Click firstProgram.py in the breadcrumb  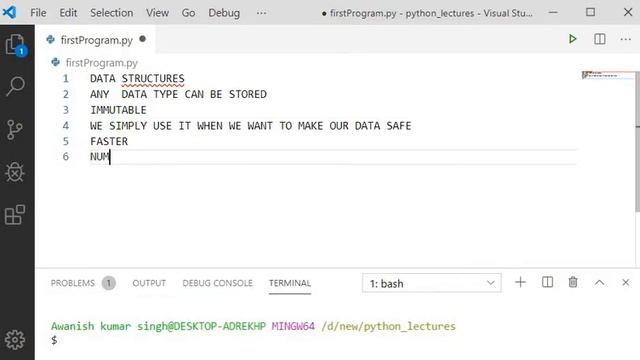point(102,62)
